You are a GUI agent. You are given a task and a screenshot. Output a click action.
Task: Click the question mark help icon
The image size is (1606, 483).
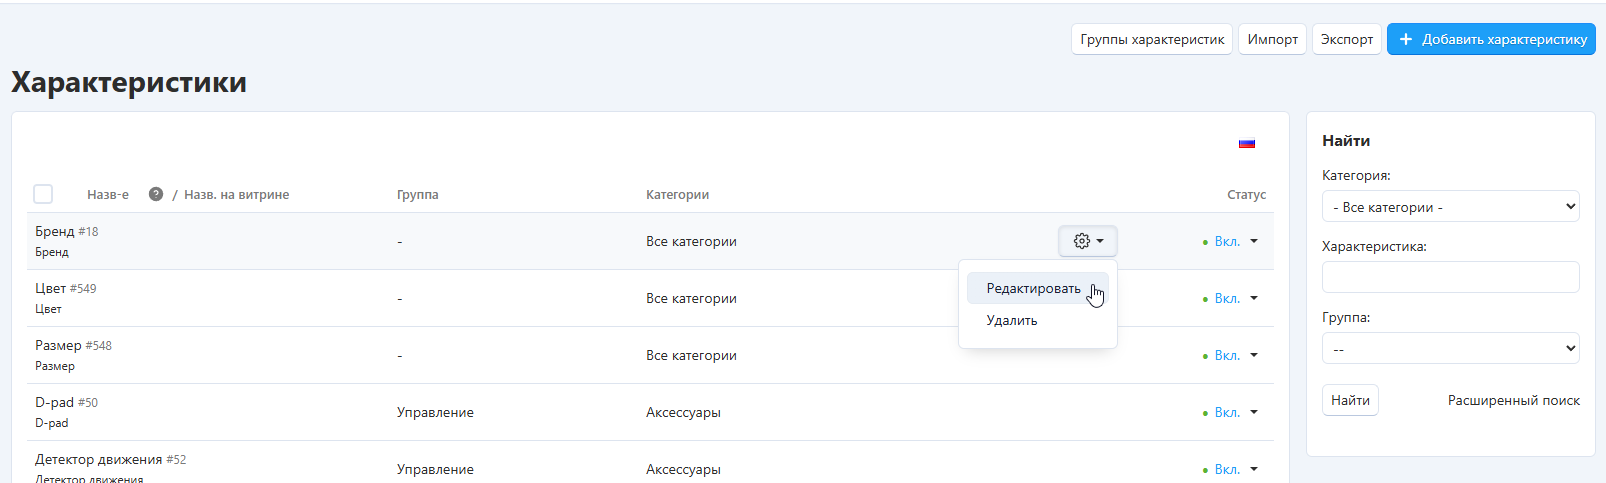point(156,194)
